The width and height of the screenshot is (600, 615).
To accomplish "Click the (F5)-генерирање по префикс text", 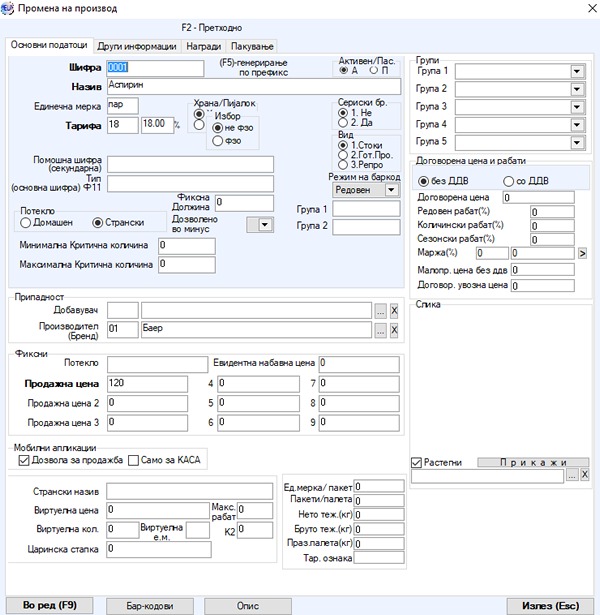I will [254, 67].
